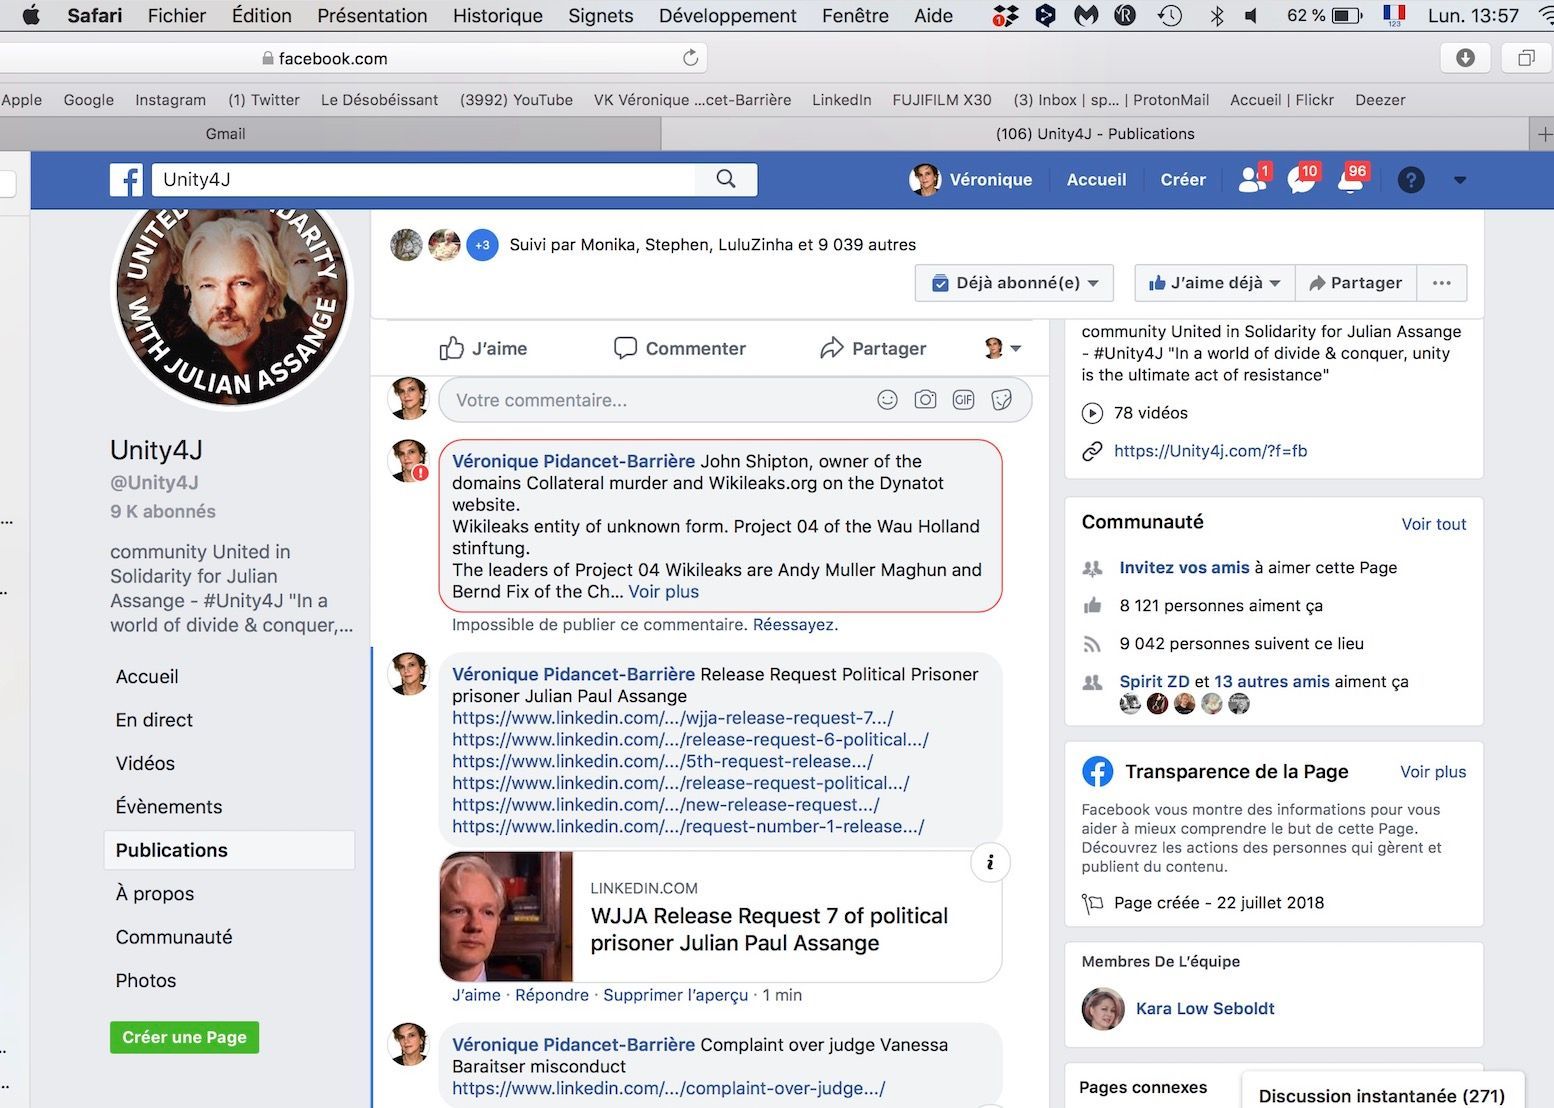Attach a photo with camera icon

point(925,400)
